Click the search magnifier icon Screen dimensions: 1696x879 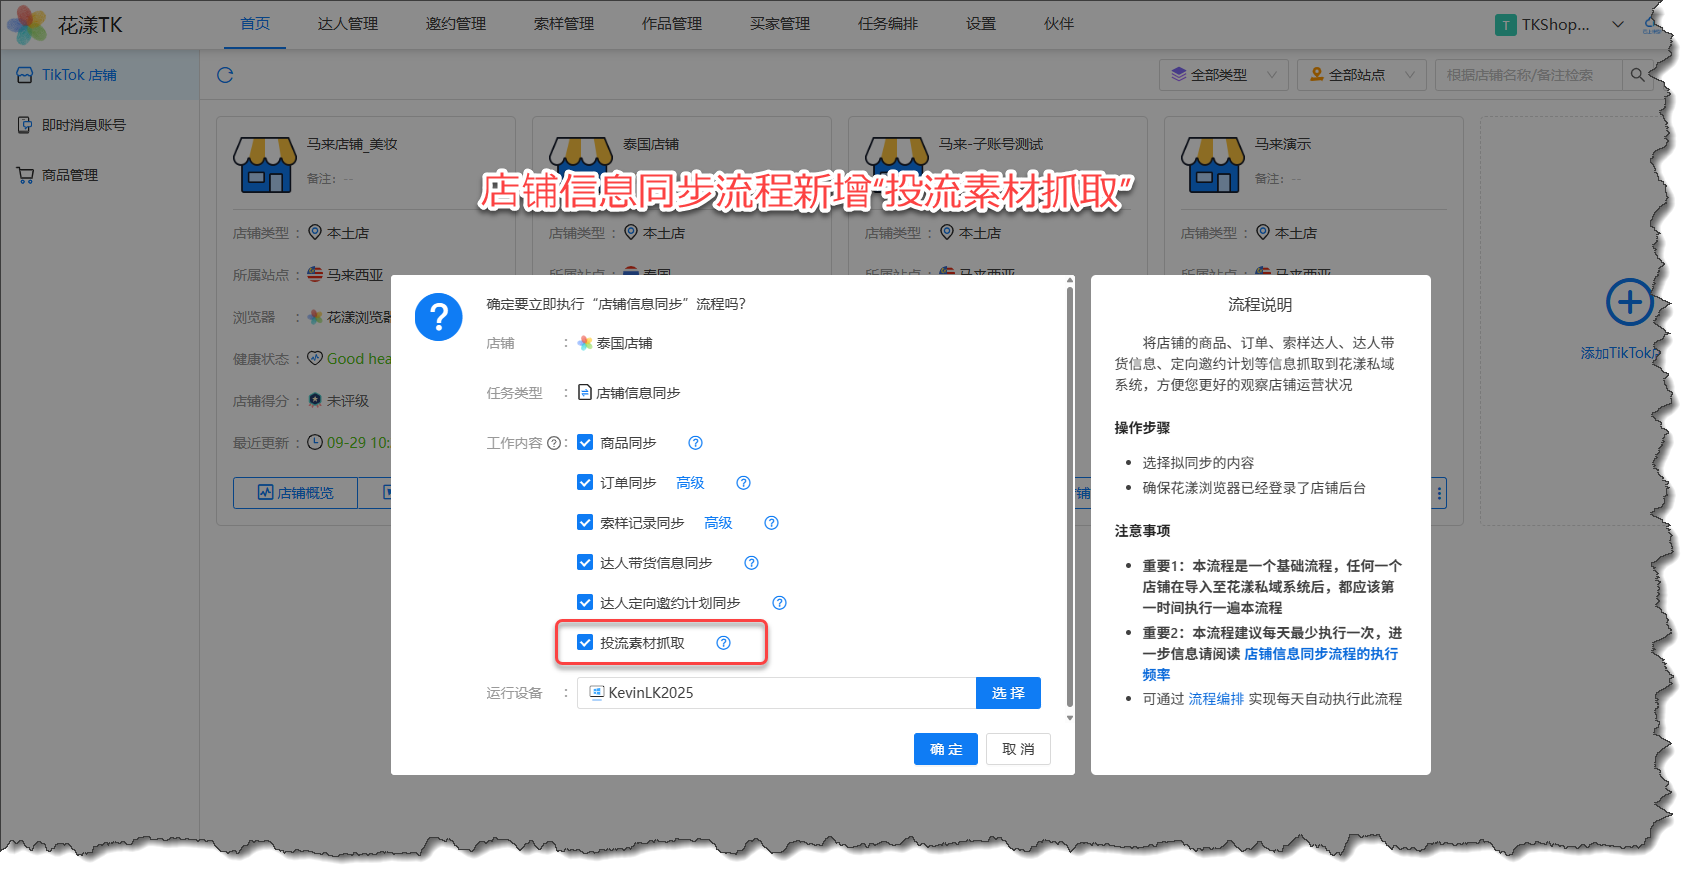[1637, 75]
